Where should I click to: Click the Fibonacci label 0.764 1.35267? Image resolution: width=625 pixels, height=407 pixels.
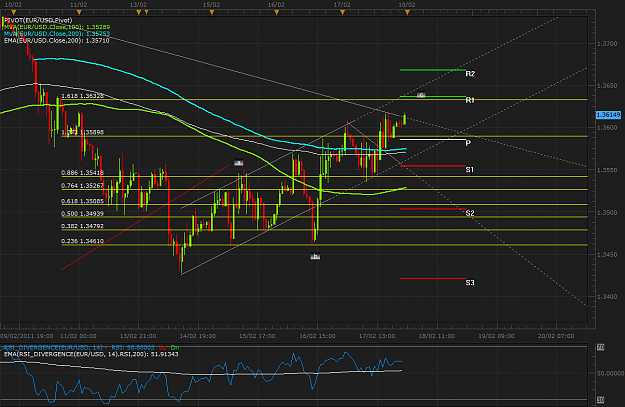(82, 186)
